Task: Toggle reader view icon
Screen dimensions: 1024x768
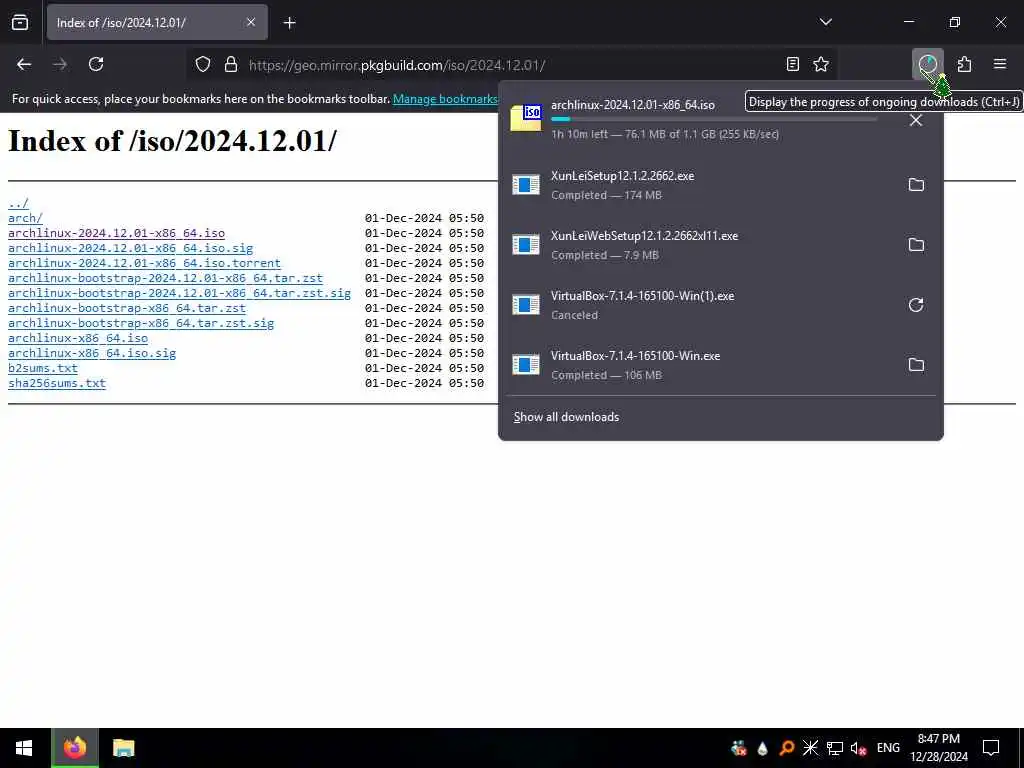Action: [x=792, y=64]
